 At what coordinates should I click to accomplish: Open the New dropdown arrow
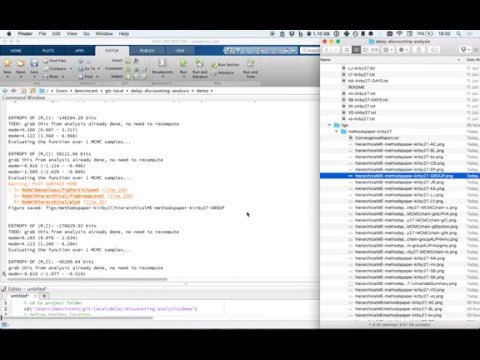coord(7,77)
